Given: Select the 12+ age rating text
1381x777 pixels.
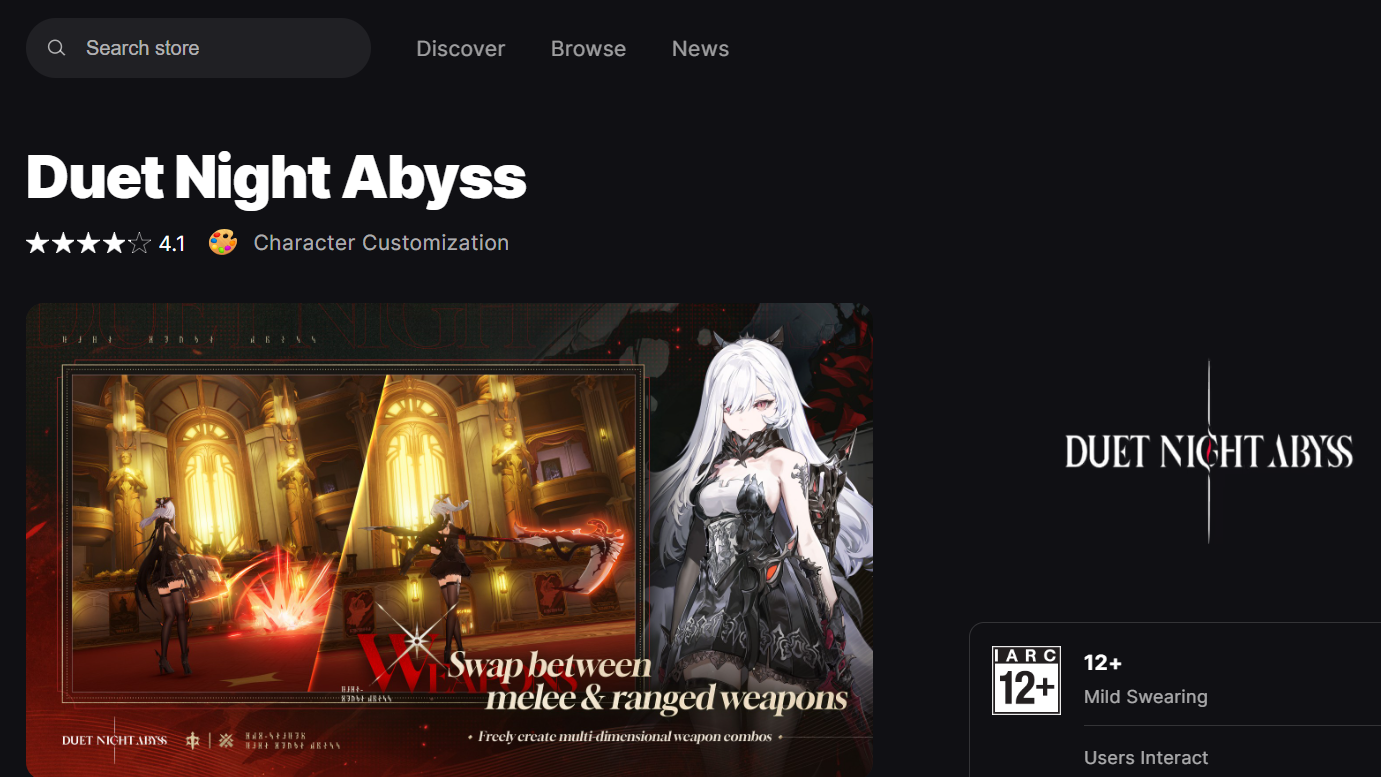Looking at the screenshot, I should pos(1102,663).
